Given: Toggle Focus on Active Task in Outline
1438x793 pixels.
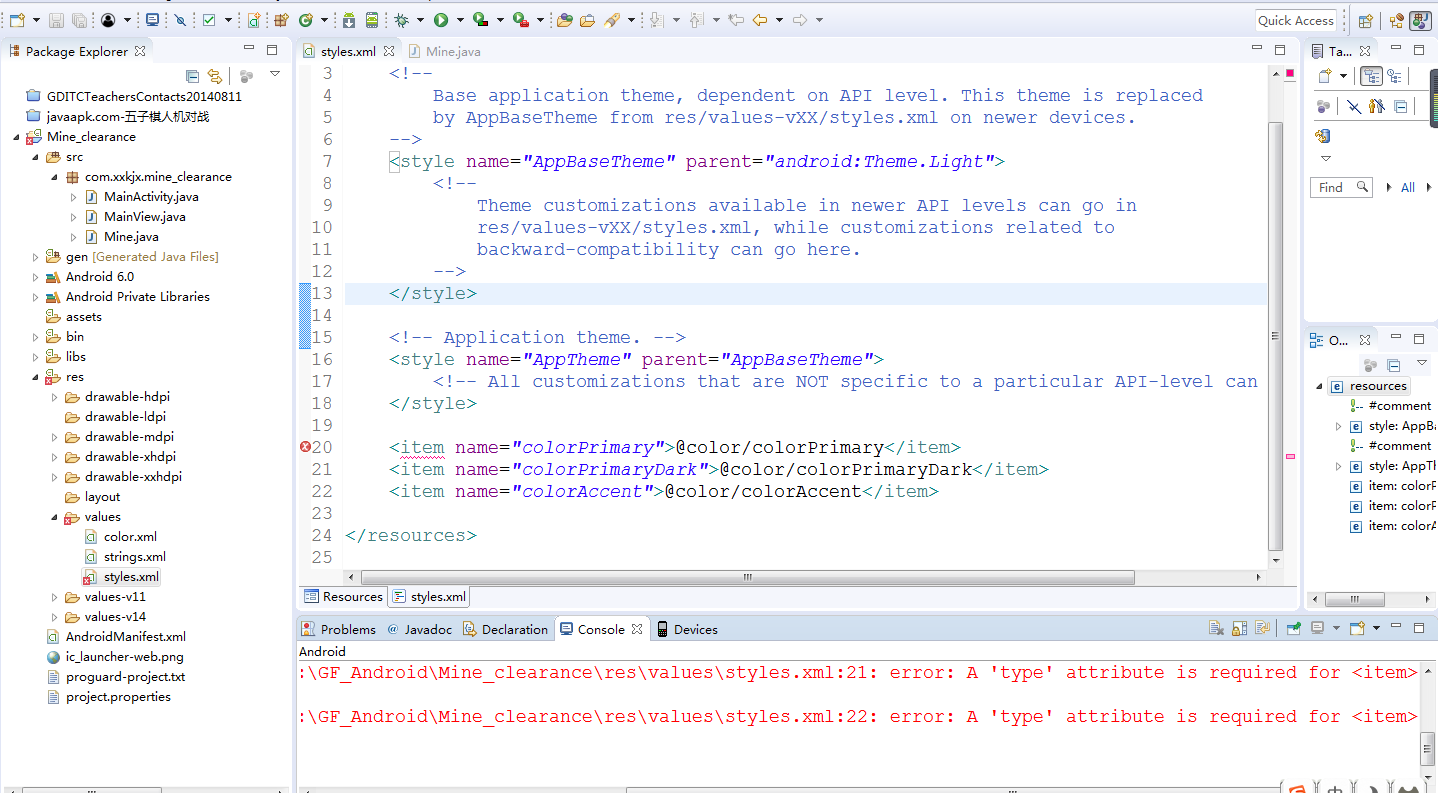Looking at the screenshot, I should point(1370,365).
